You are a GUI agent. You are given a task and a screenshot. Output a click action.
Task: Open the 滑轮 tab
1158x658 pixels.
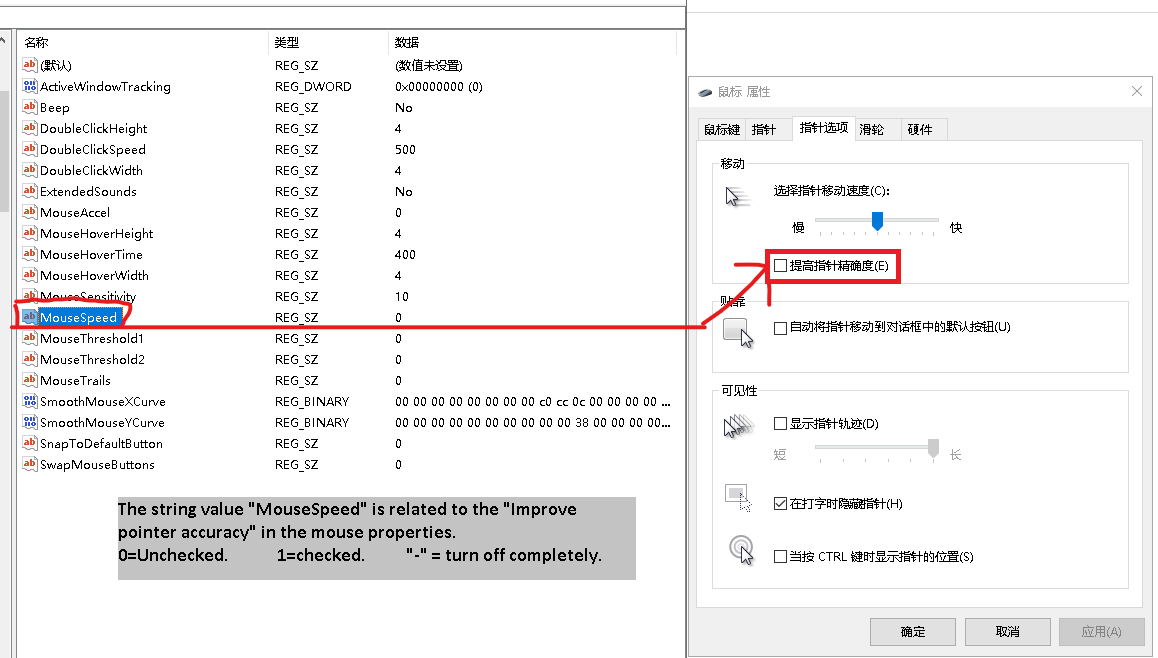[872, 130]
